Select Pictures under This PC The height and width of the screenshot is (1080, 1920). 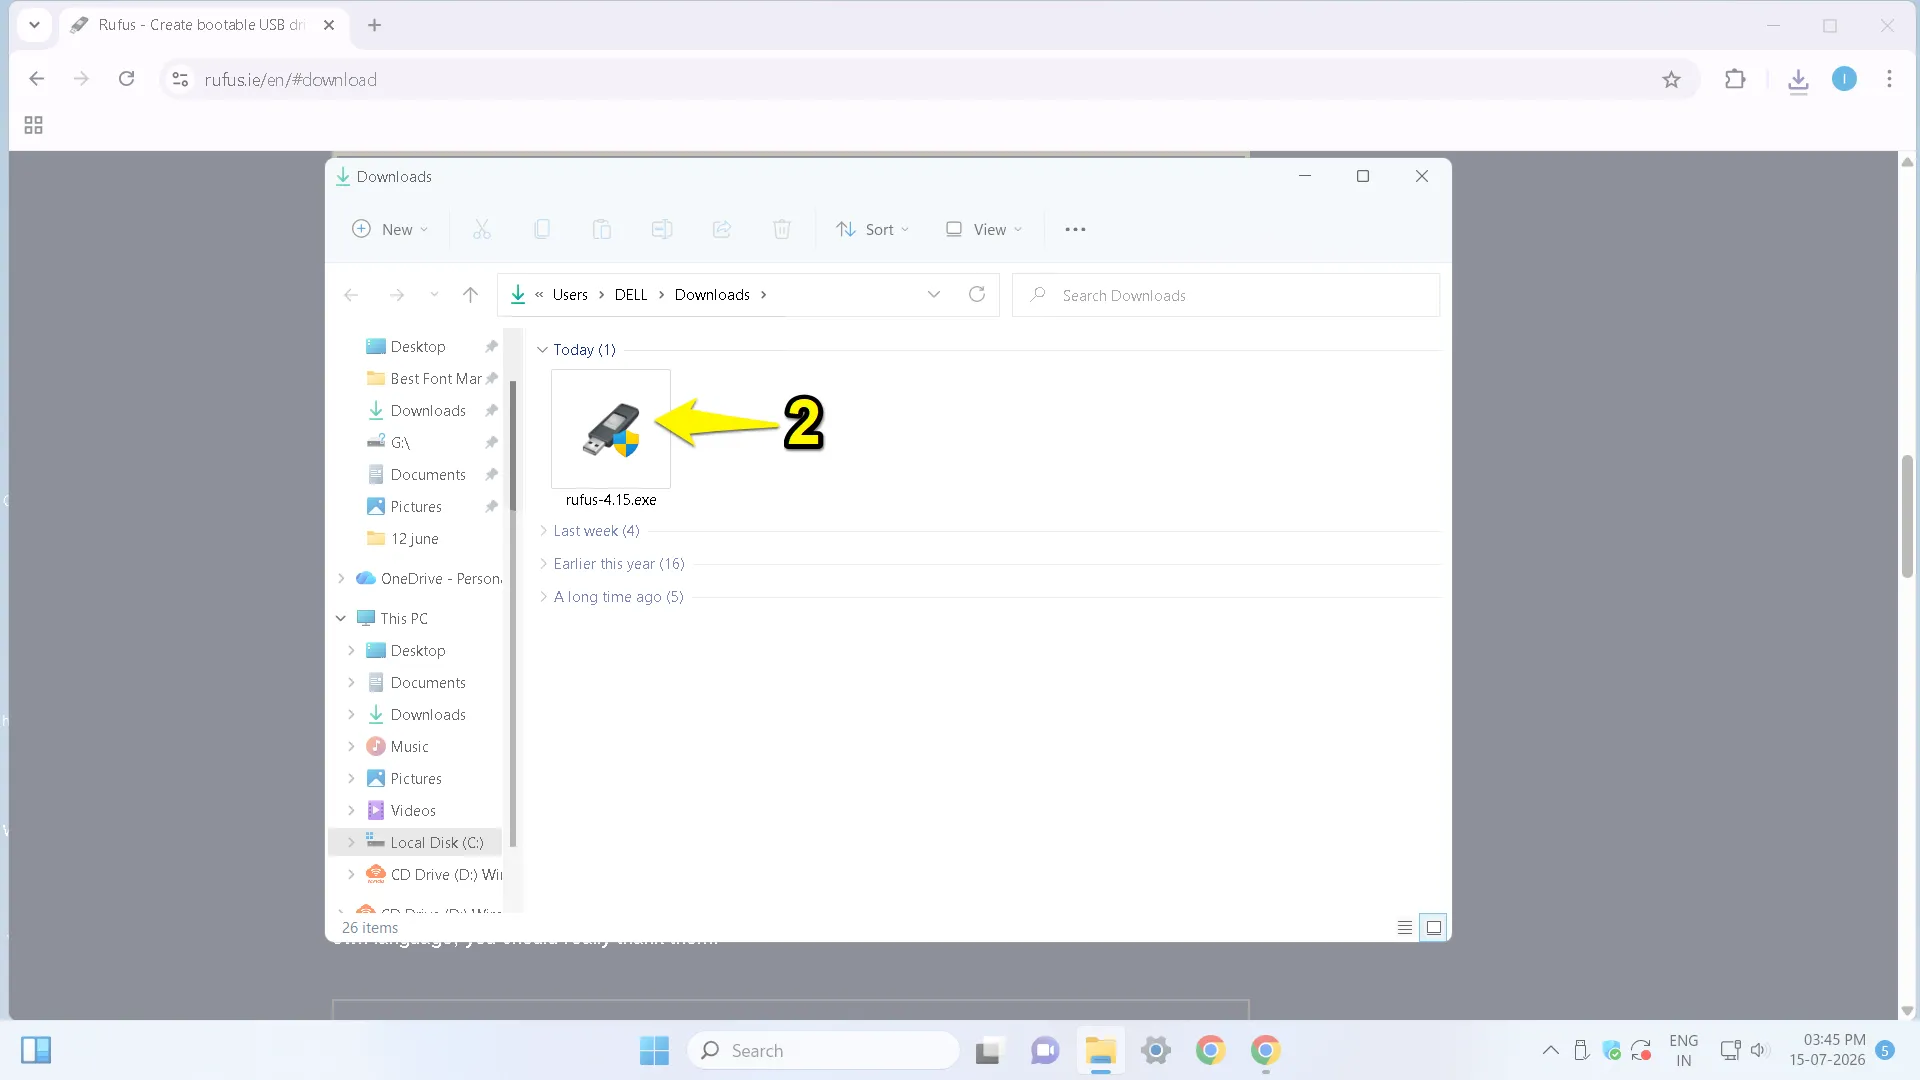[x=416, y=778]
